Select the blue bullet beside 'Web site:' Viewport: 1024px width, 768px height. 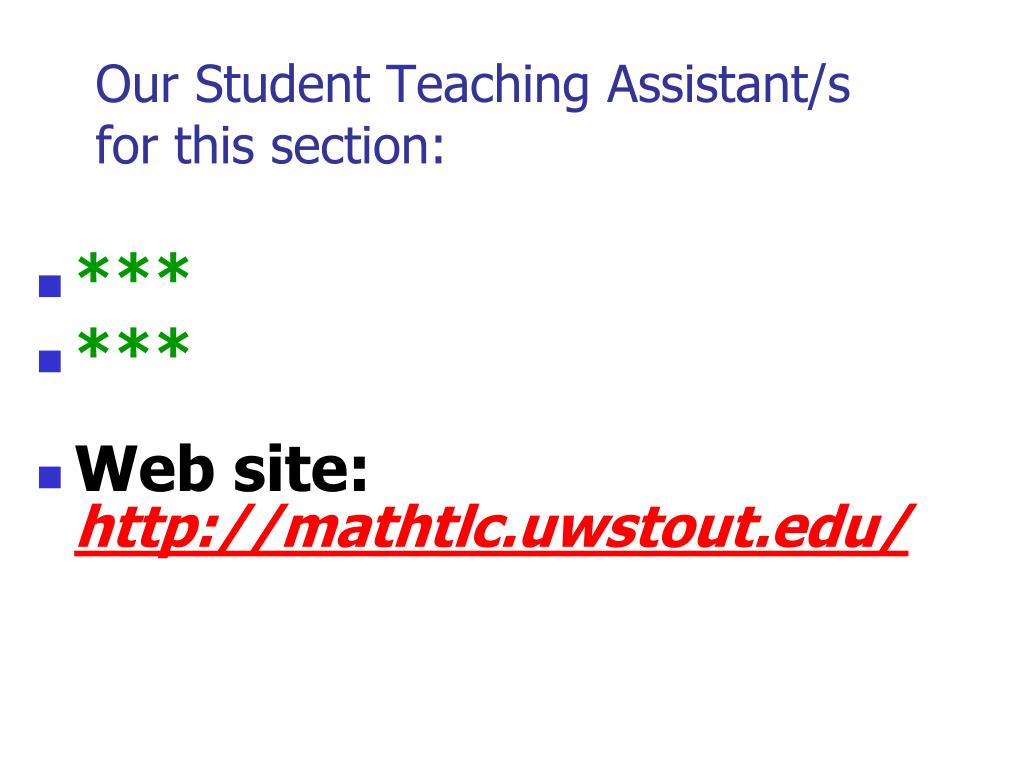pyautogui.click(x=50, y=477)
